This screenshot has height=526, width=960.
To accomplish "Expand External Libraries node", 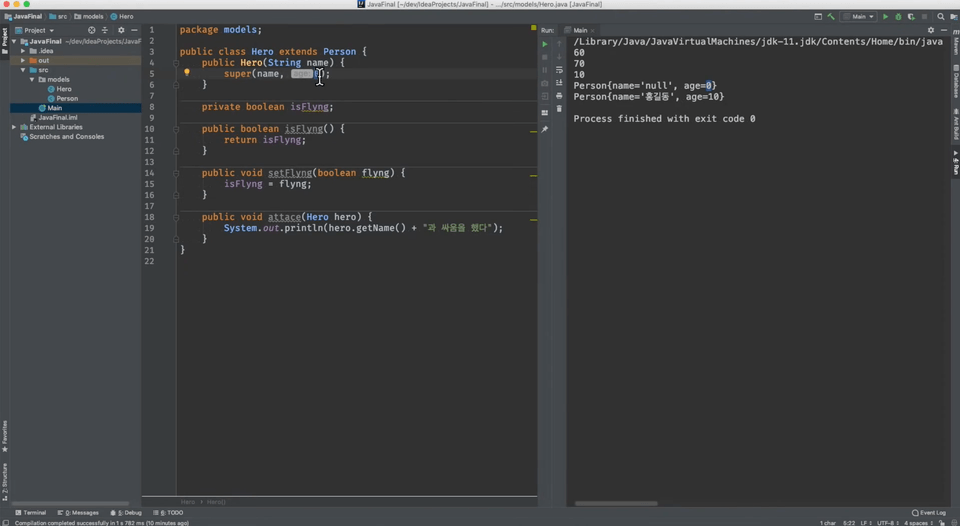I will click(x=14, y=127).
